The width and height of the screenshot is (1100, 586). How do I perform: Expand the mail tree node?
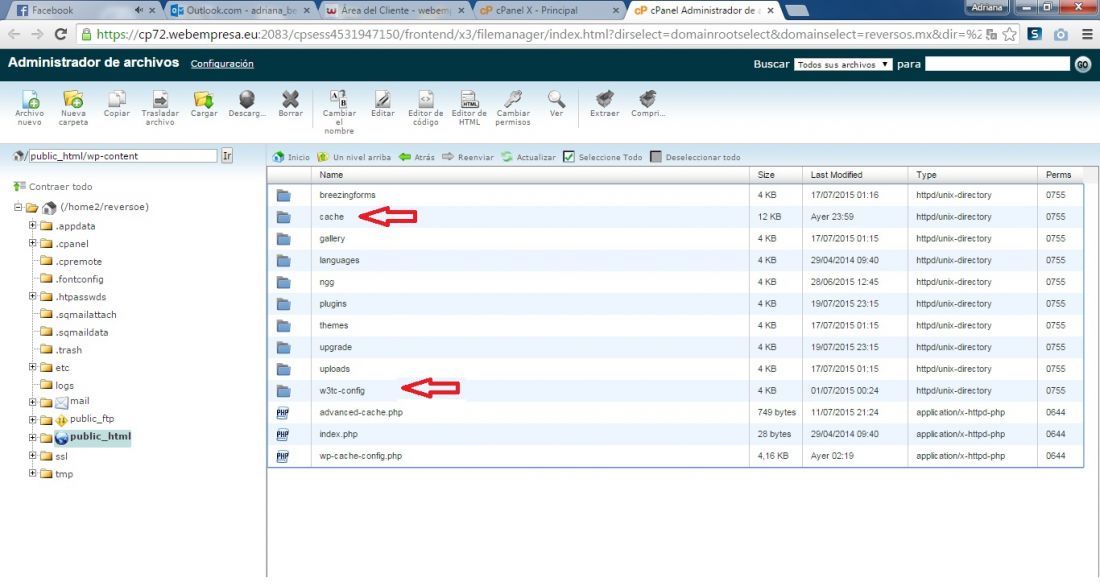[32, 402]
